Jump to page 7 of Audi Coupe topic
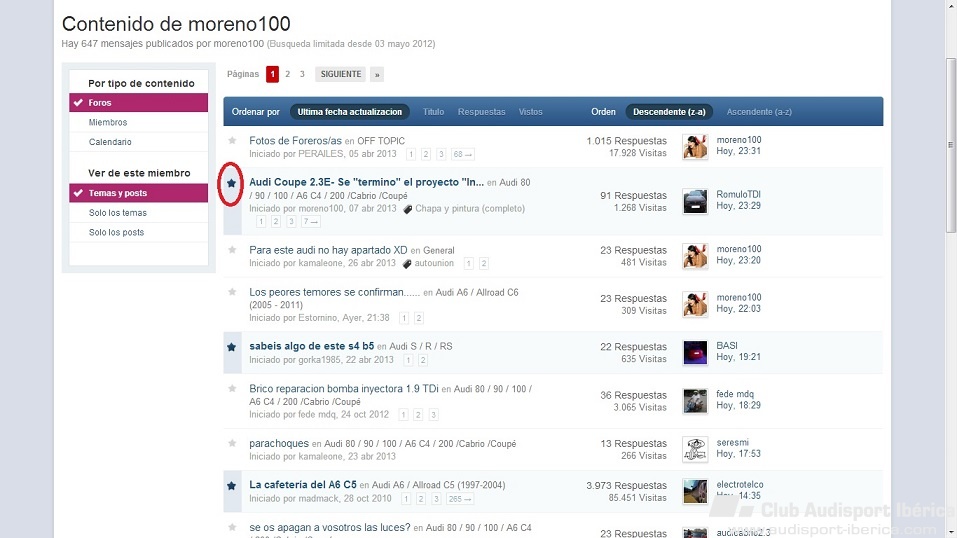The image size is (957, 538). pyautogui.click(x=310, y=222)
